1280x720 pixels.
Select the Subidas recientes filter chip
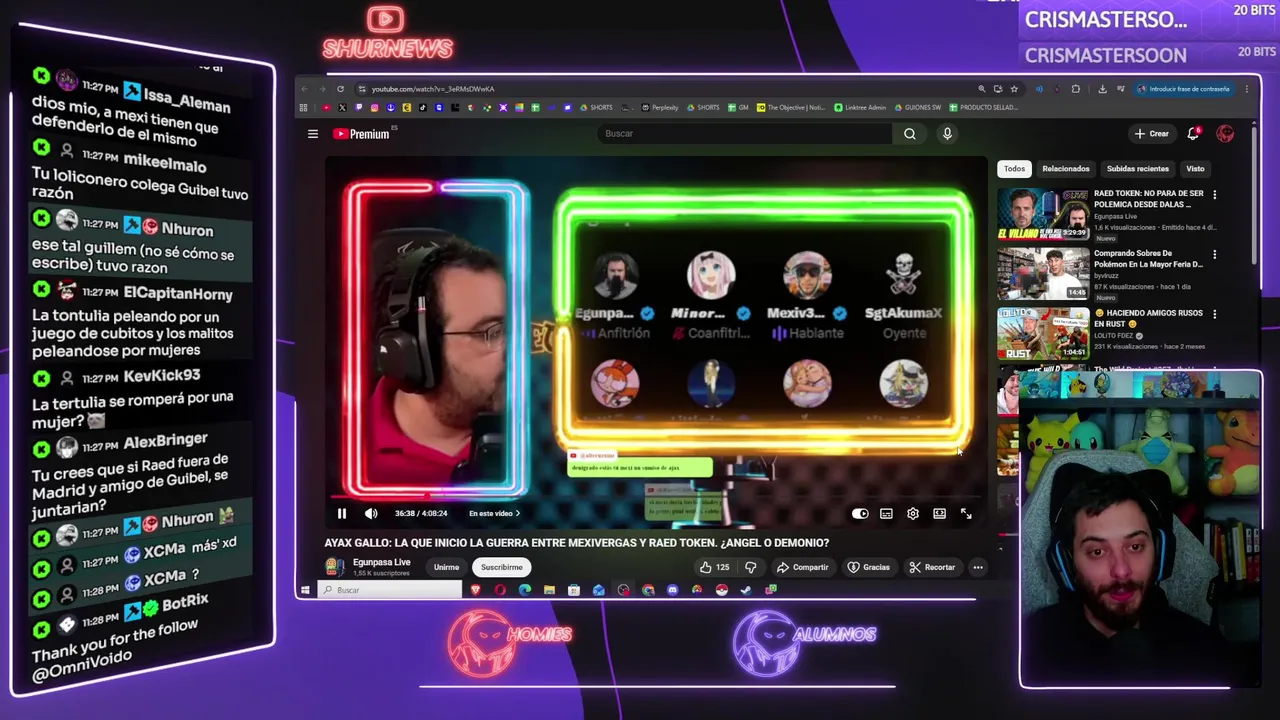point(1137,169)
